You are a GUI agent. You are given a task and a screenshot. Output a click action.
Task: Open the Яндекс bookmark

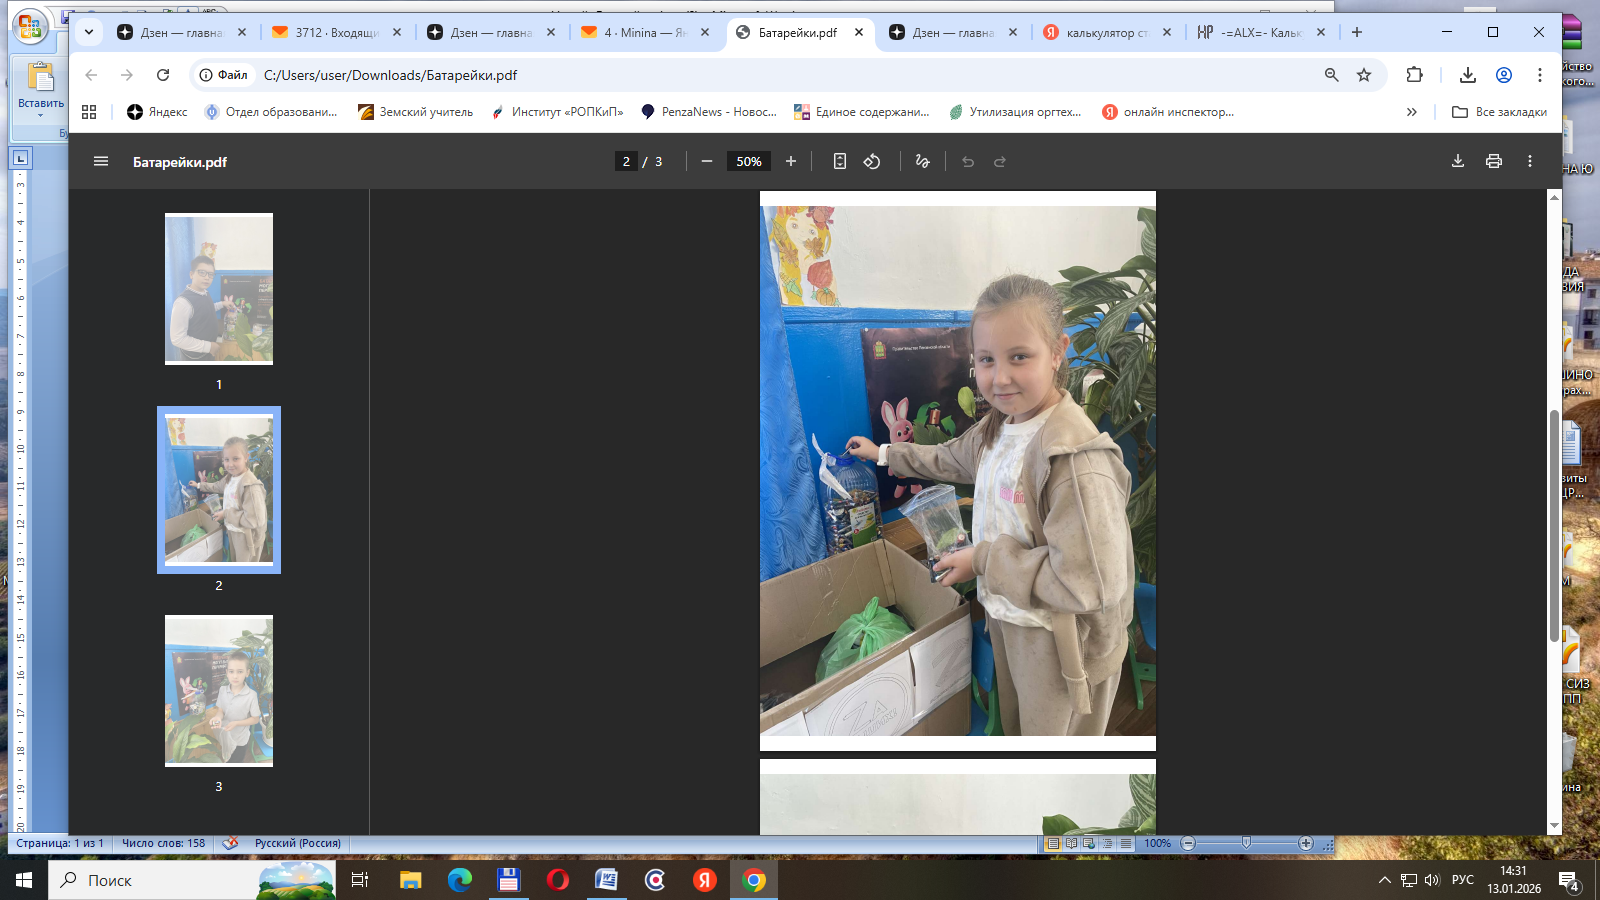pyautogui.click(x=157, y=112)
